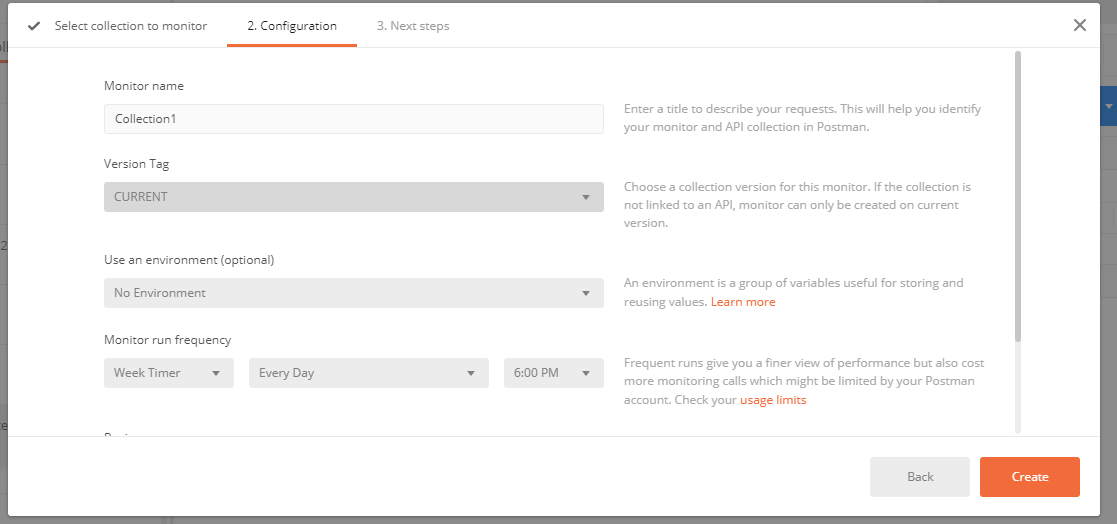Open the usage limits link
Image resolution: width=1117 pixels, height=524 pixels.
[x=773, y=400]
